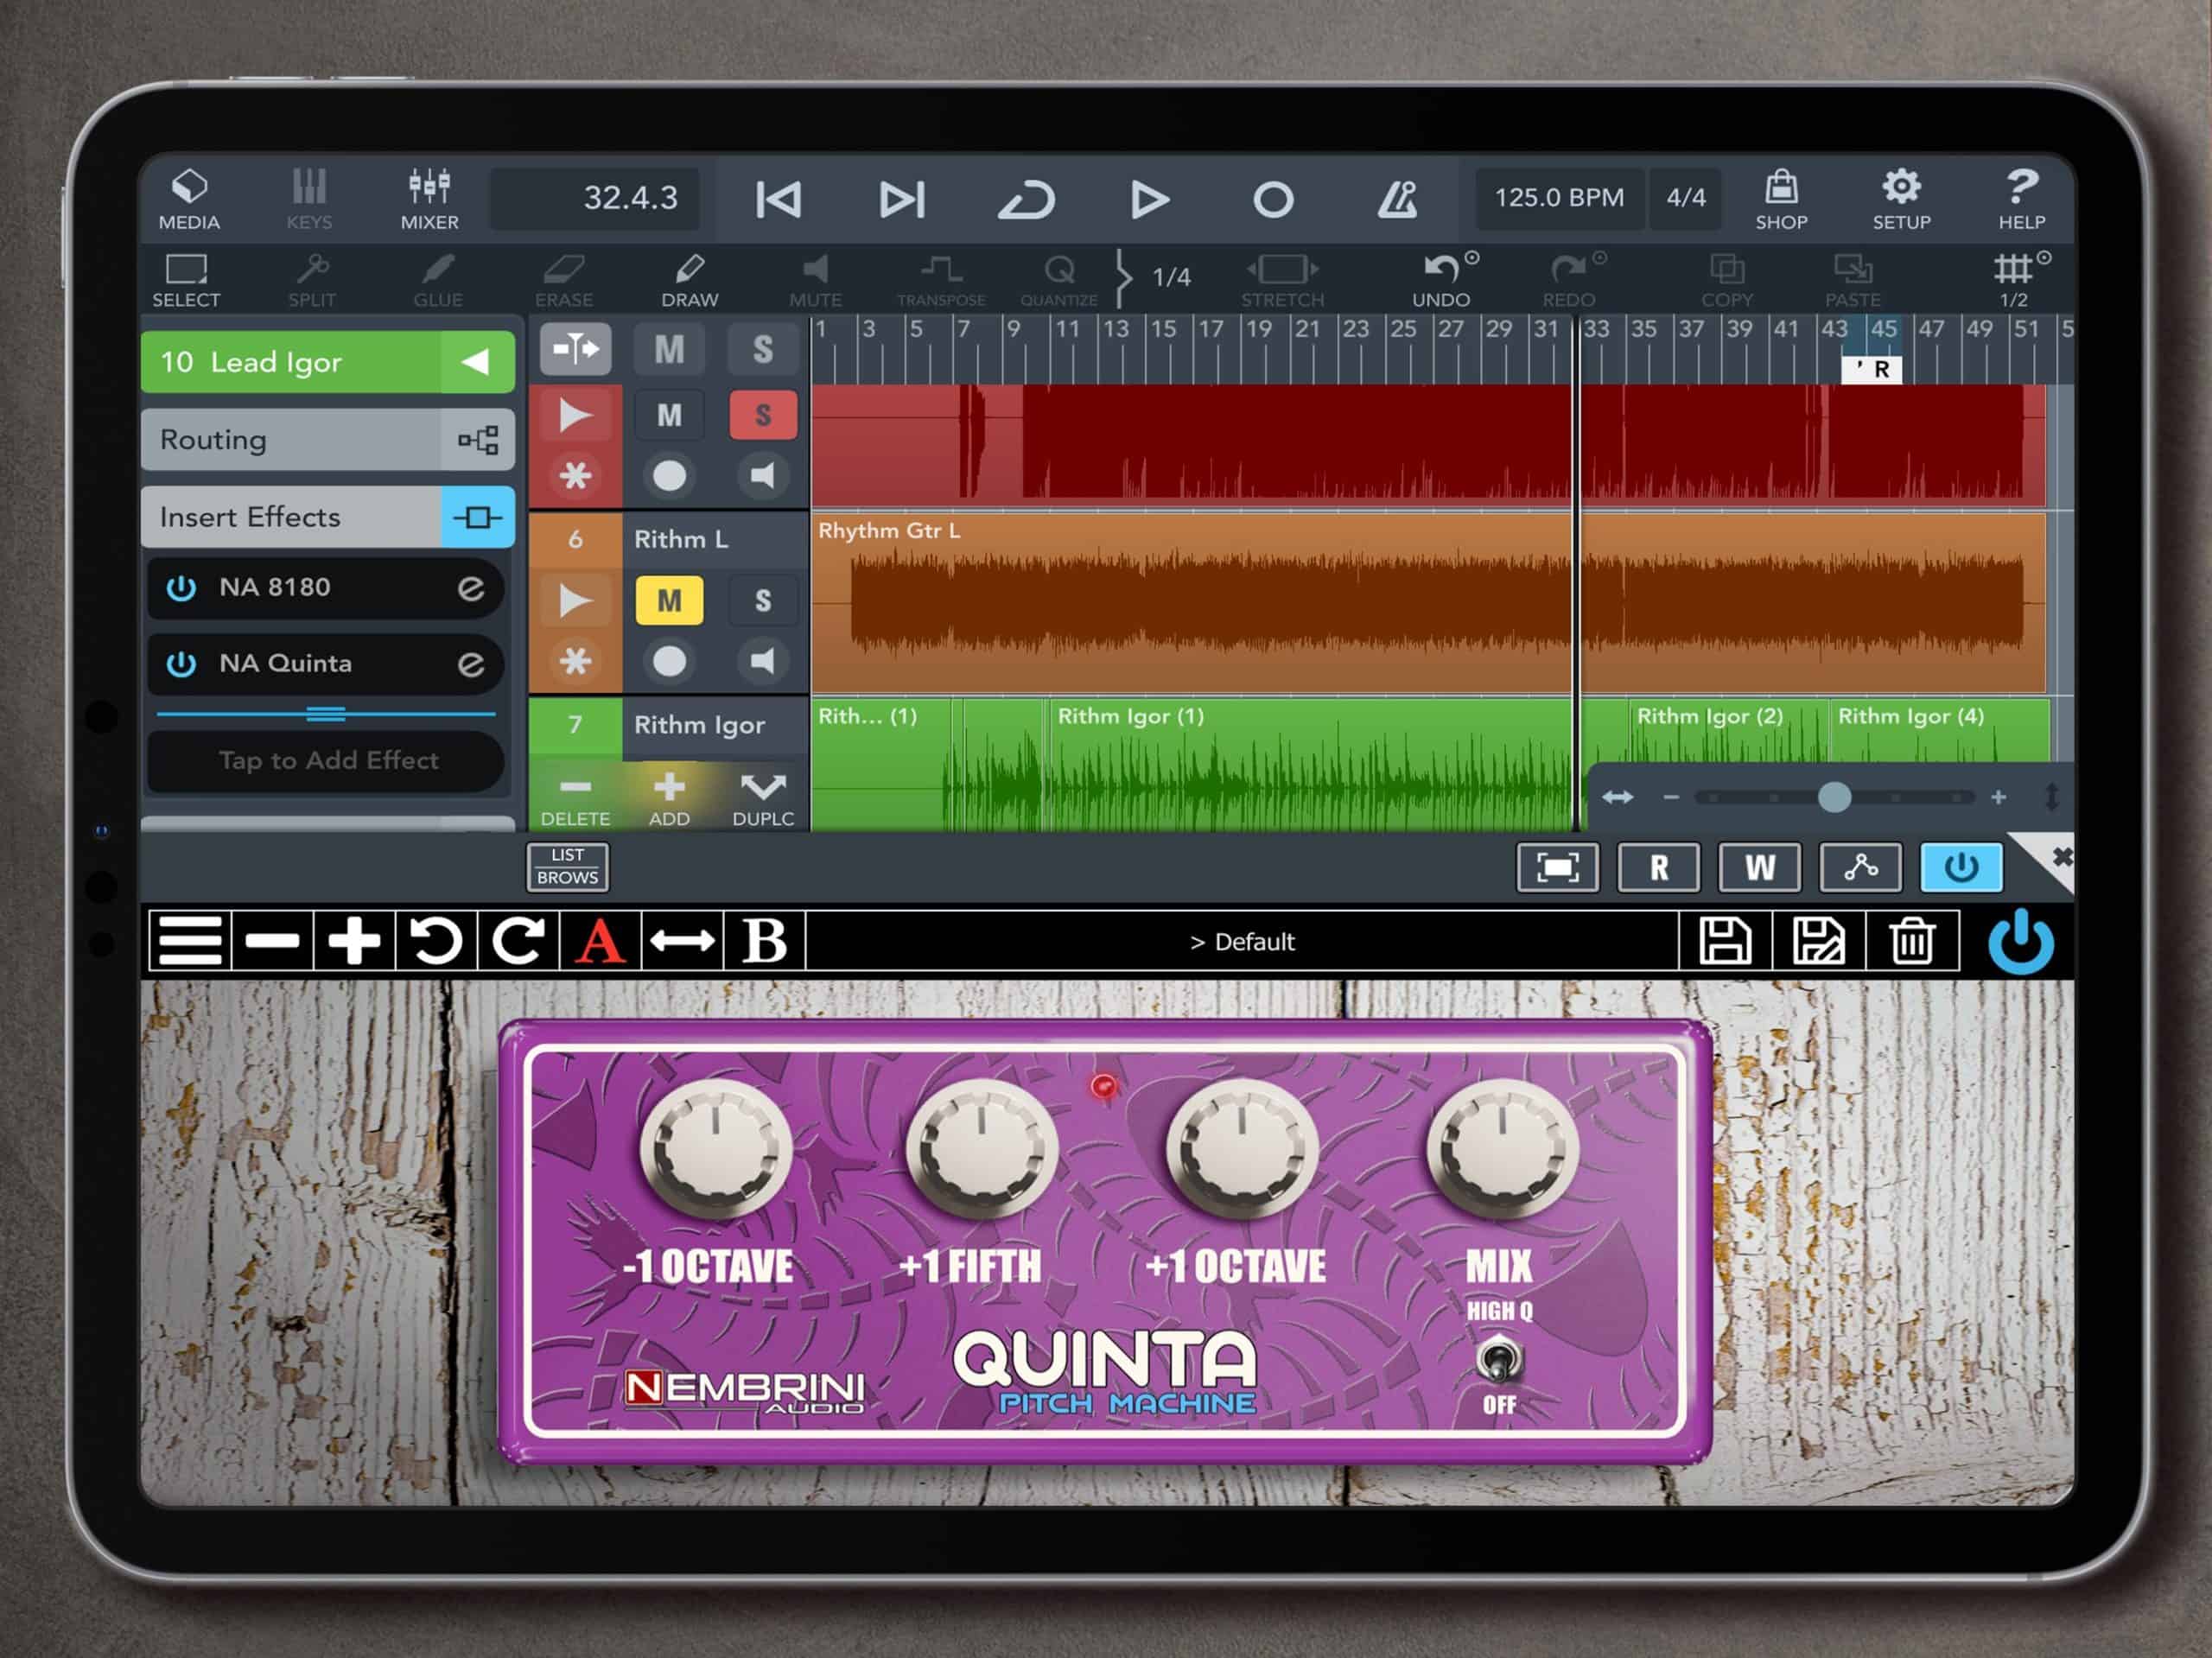Viewport: 2212px width, 1658px height.
Task: Adjust the horizontal zoom slider
Action: (x=1834, y=797)
